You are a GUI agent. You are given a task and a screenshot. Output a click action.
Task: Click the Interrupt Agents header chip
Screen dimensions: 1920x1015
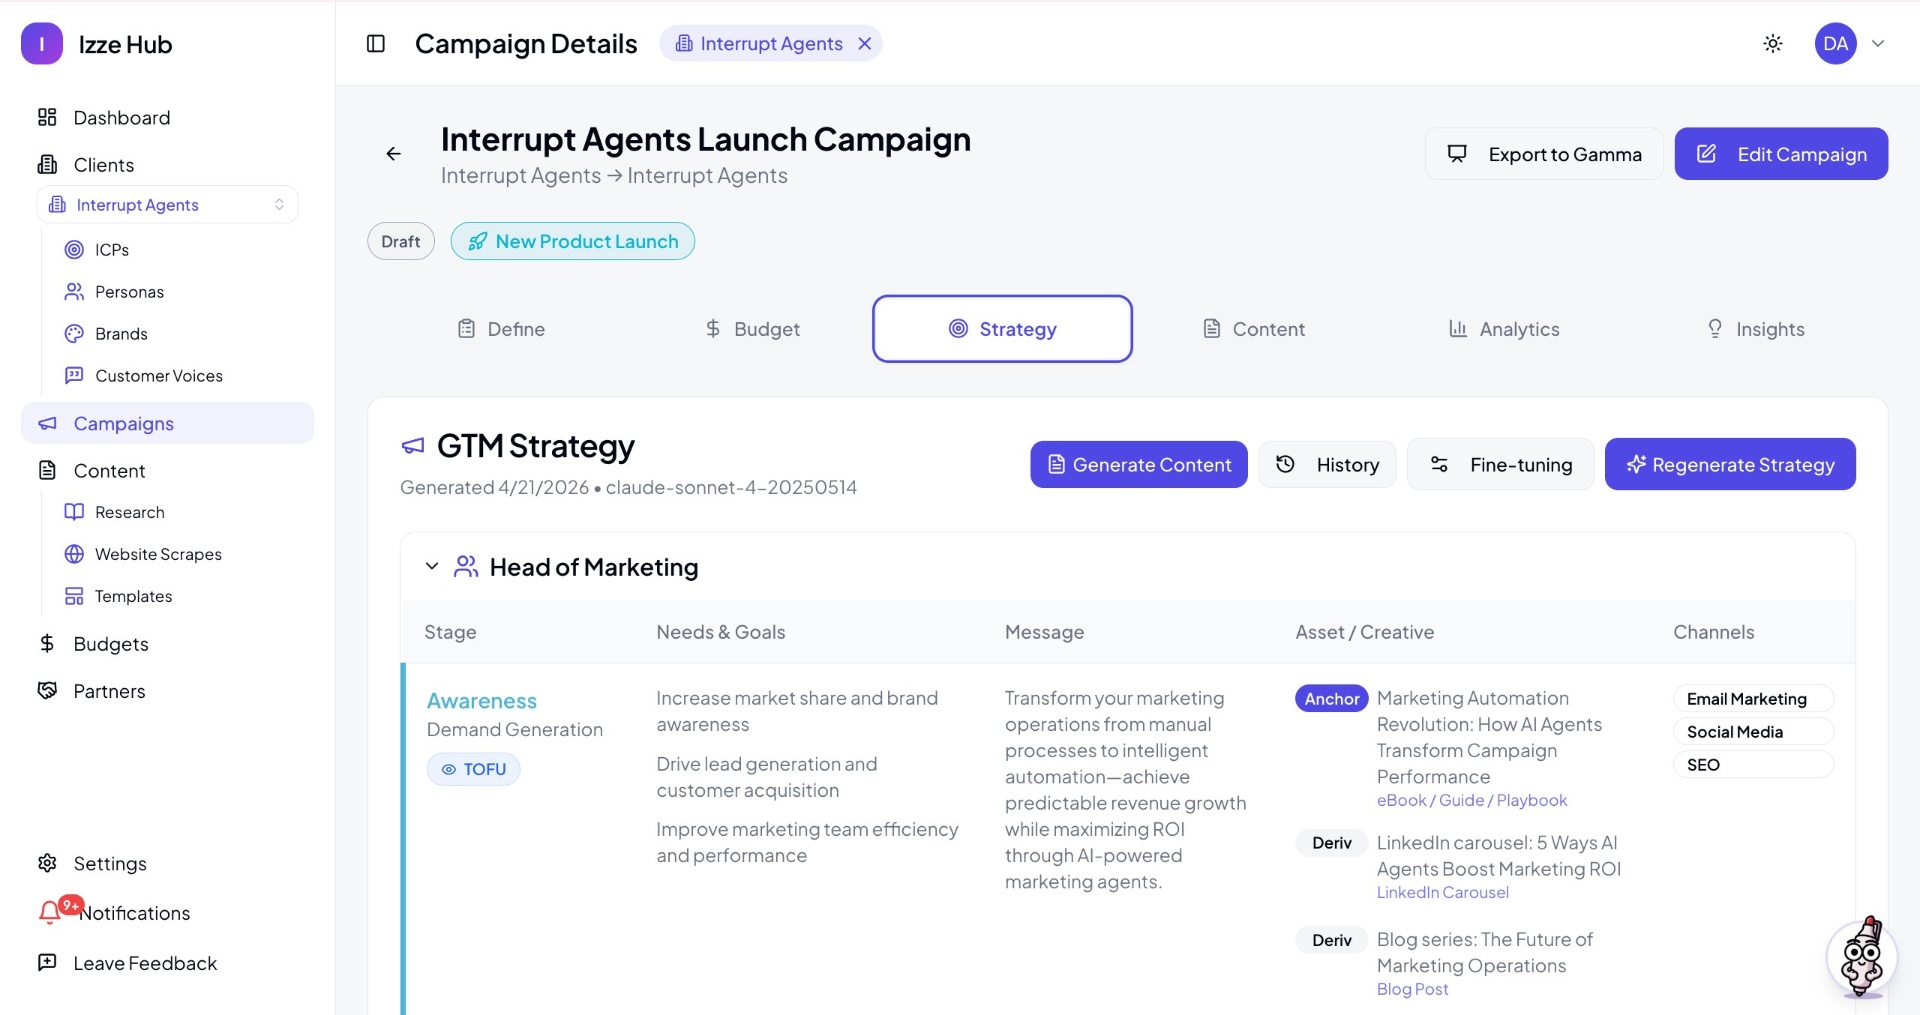[770, 43]
